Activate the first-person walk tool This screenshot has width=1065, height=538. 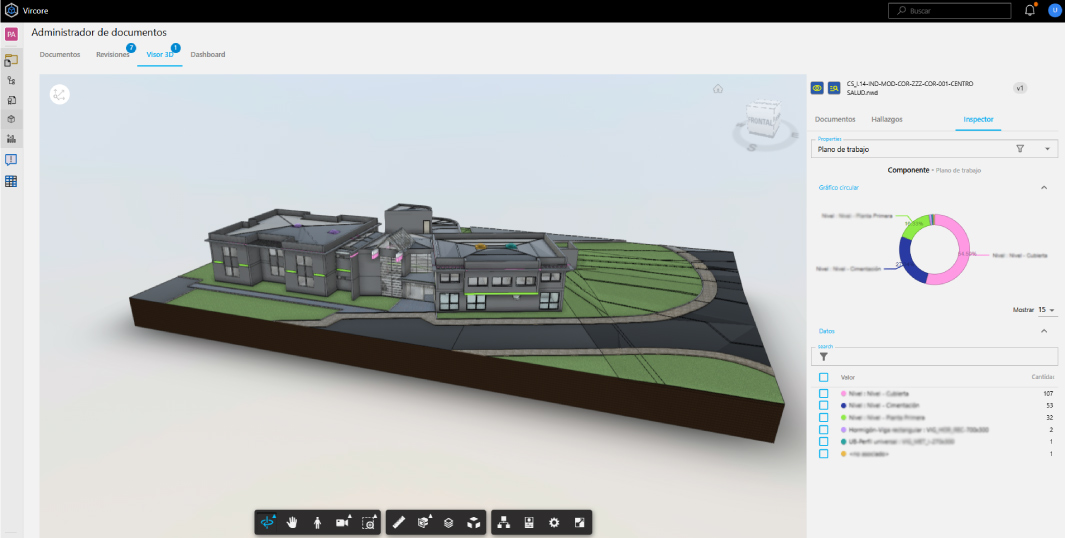[317, 522]
